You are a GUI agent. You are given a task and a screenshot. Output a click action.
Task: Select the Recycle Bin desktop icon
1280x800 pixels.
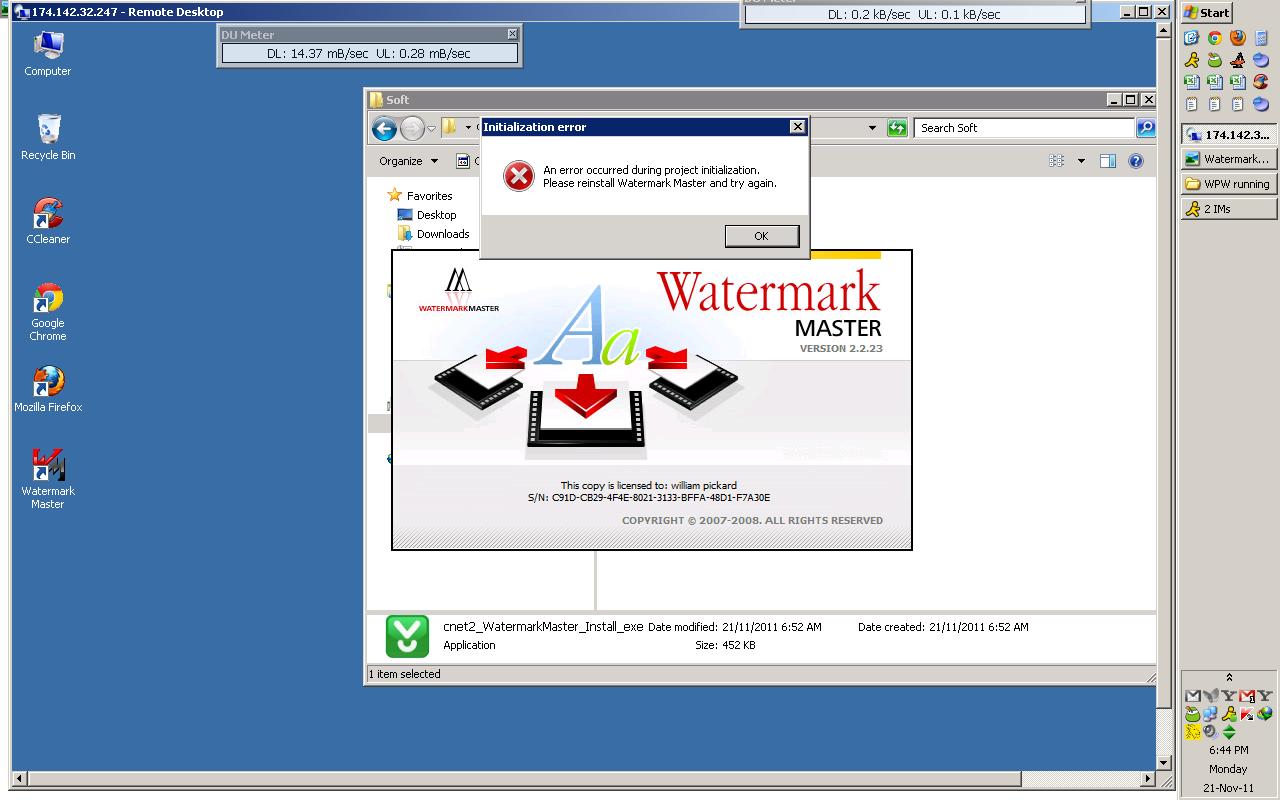coord(48,137)
